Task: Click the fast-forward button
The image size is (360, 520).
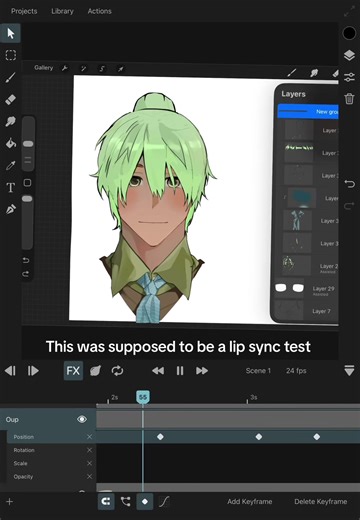Action: pos(202,371)
